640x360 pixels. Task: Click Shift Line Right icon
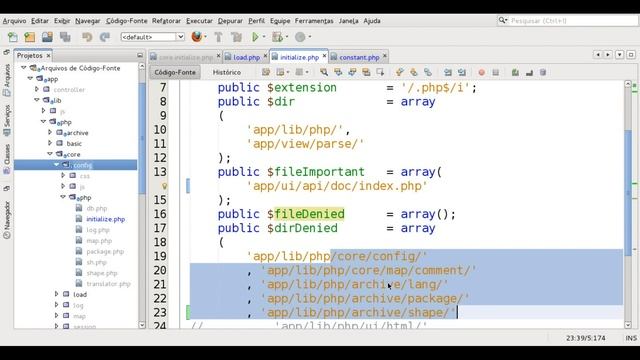click(x=462, y=72)
